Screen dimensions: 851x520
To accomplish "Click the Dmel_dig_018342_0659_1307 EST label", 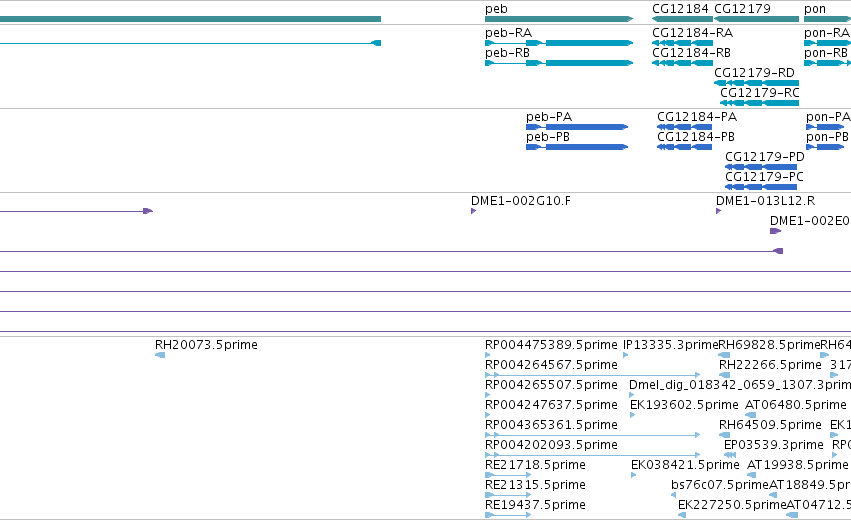I will tap(740, 385).
